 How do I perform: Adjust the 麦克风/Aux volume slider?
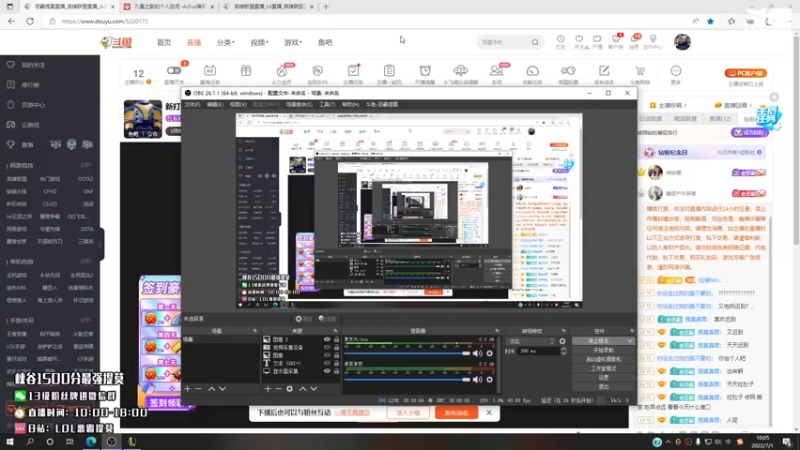click(x=407, y=353)
